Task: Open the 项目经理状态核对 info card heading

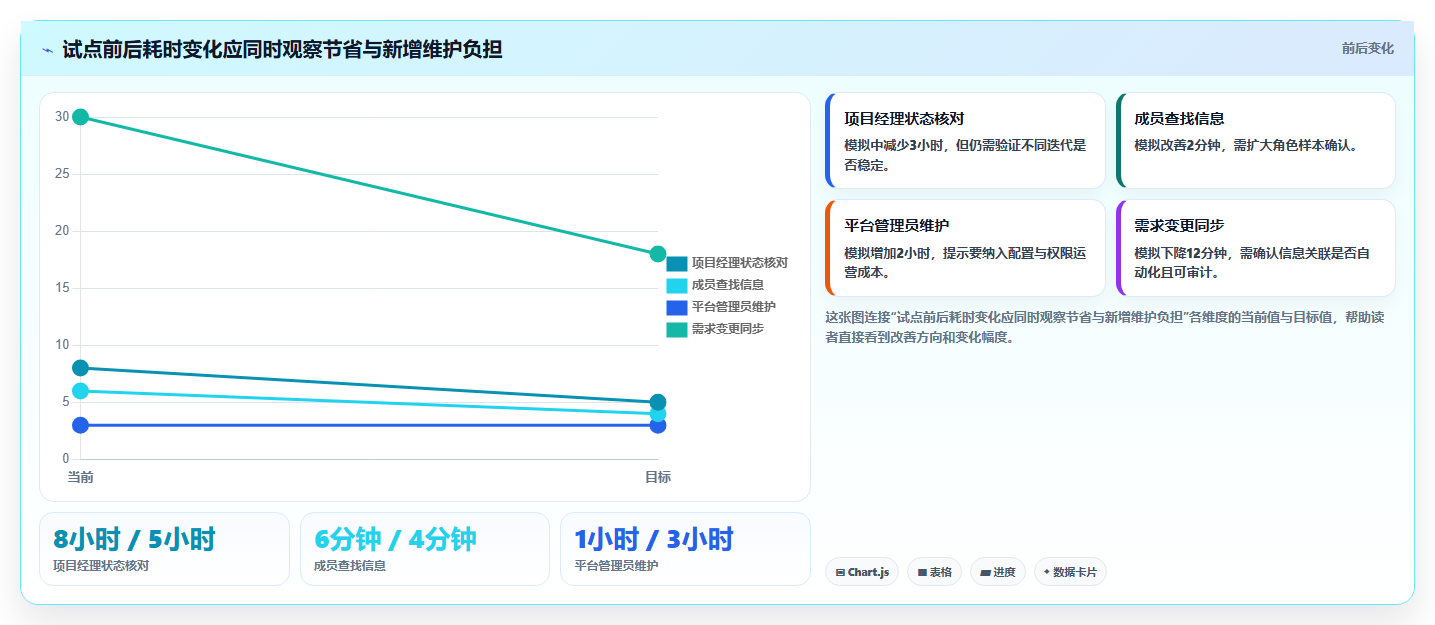Action: pos(904,118)
